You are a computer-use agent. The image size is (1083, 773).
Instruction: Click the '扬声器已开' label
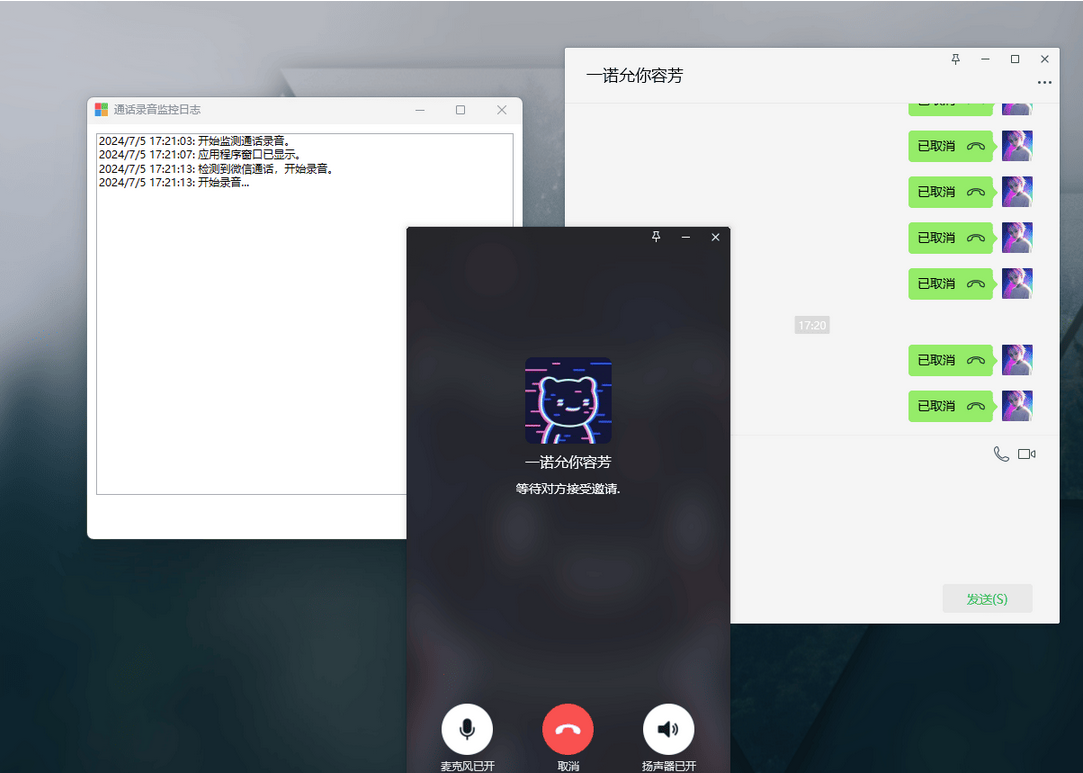point(668,765)
